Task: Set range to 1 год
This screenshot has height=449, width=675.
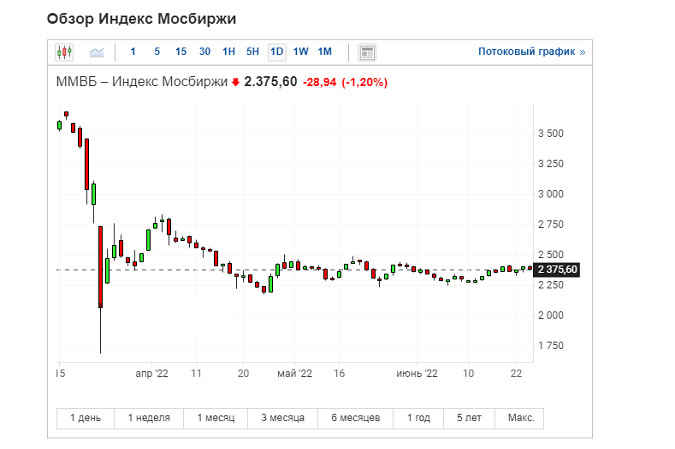Action: pyautogui.click(x=418, y=418)
